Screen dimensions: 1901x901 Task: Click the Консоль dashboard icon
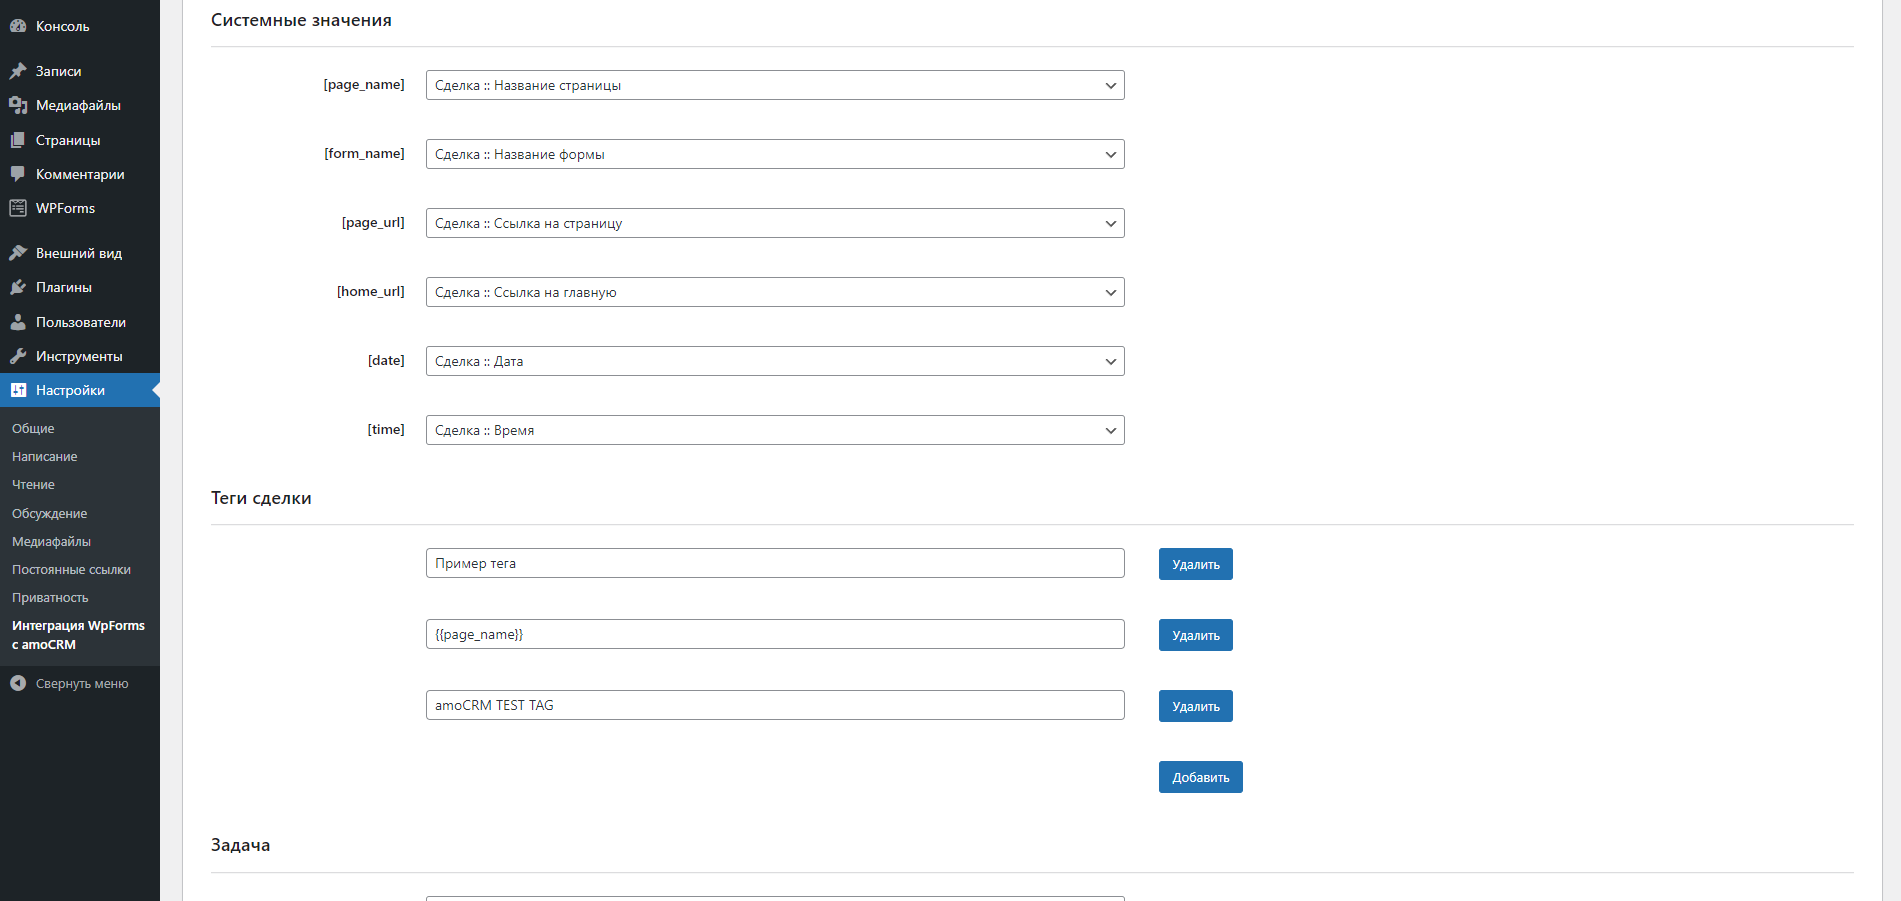coord(18,26)
